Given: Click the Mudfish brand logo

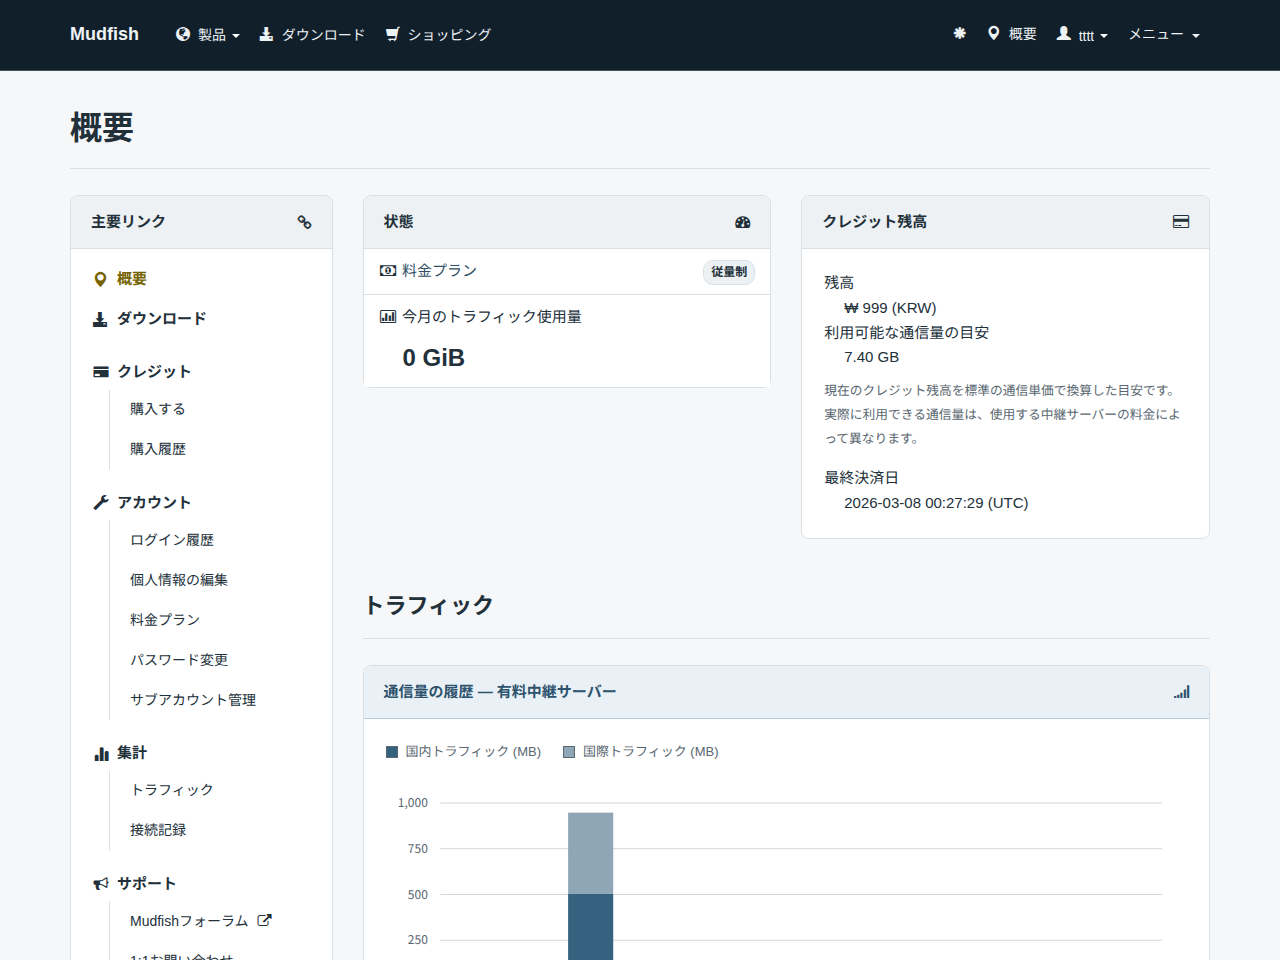Looking at the screenshot, I should 104,34.
